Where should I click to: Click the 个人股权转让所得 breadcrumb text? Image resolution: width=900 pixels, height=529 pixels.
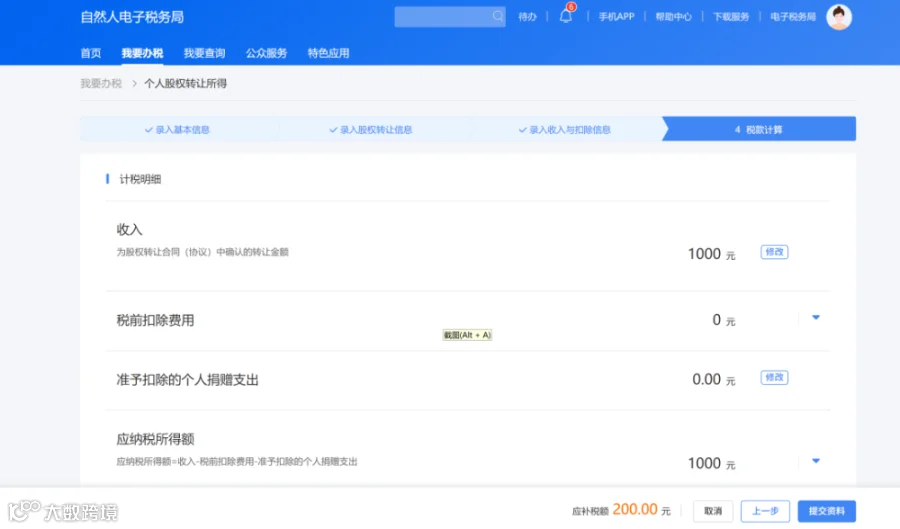[185, 84]
